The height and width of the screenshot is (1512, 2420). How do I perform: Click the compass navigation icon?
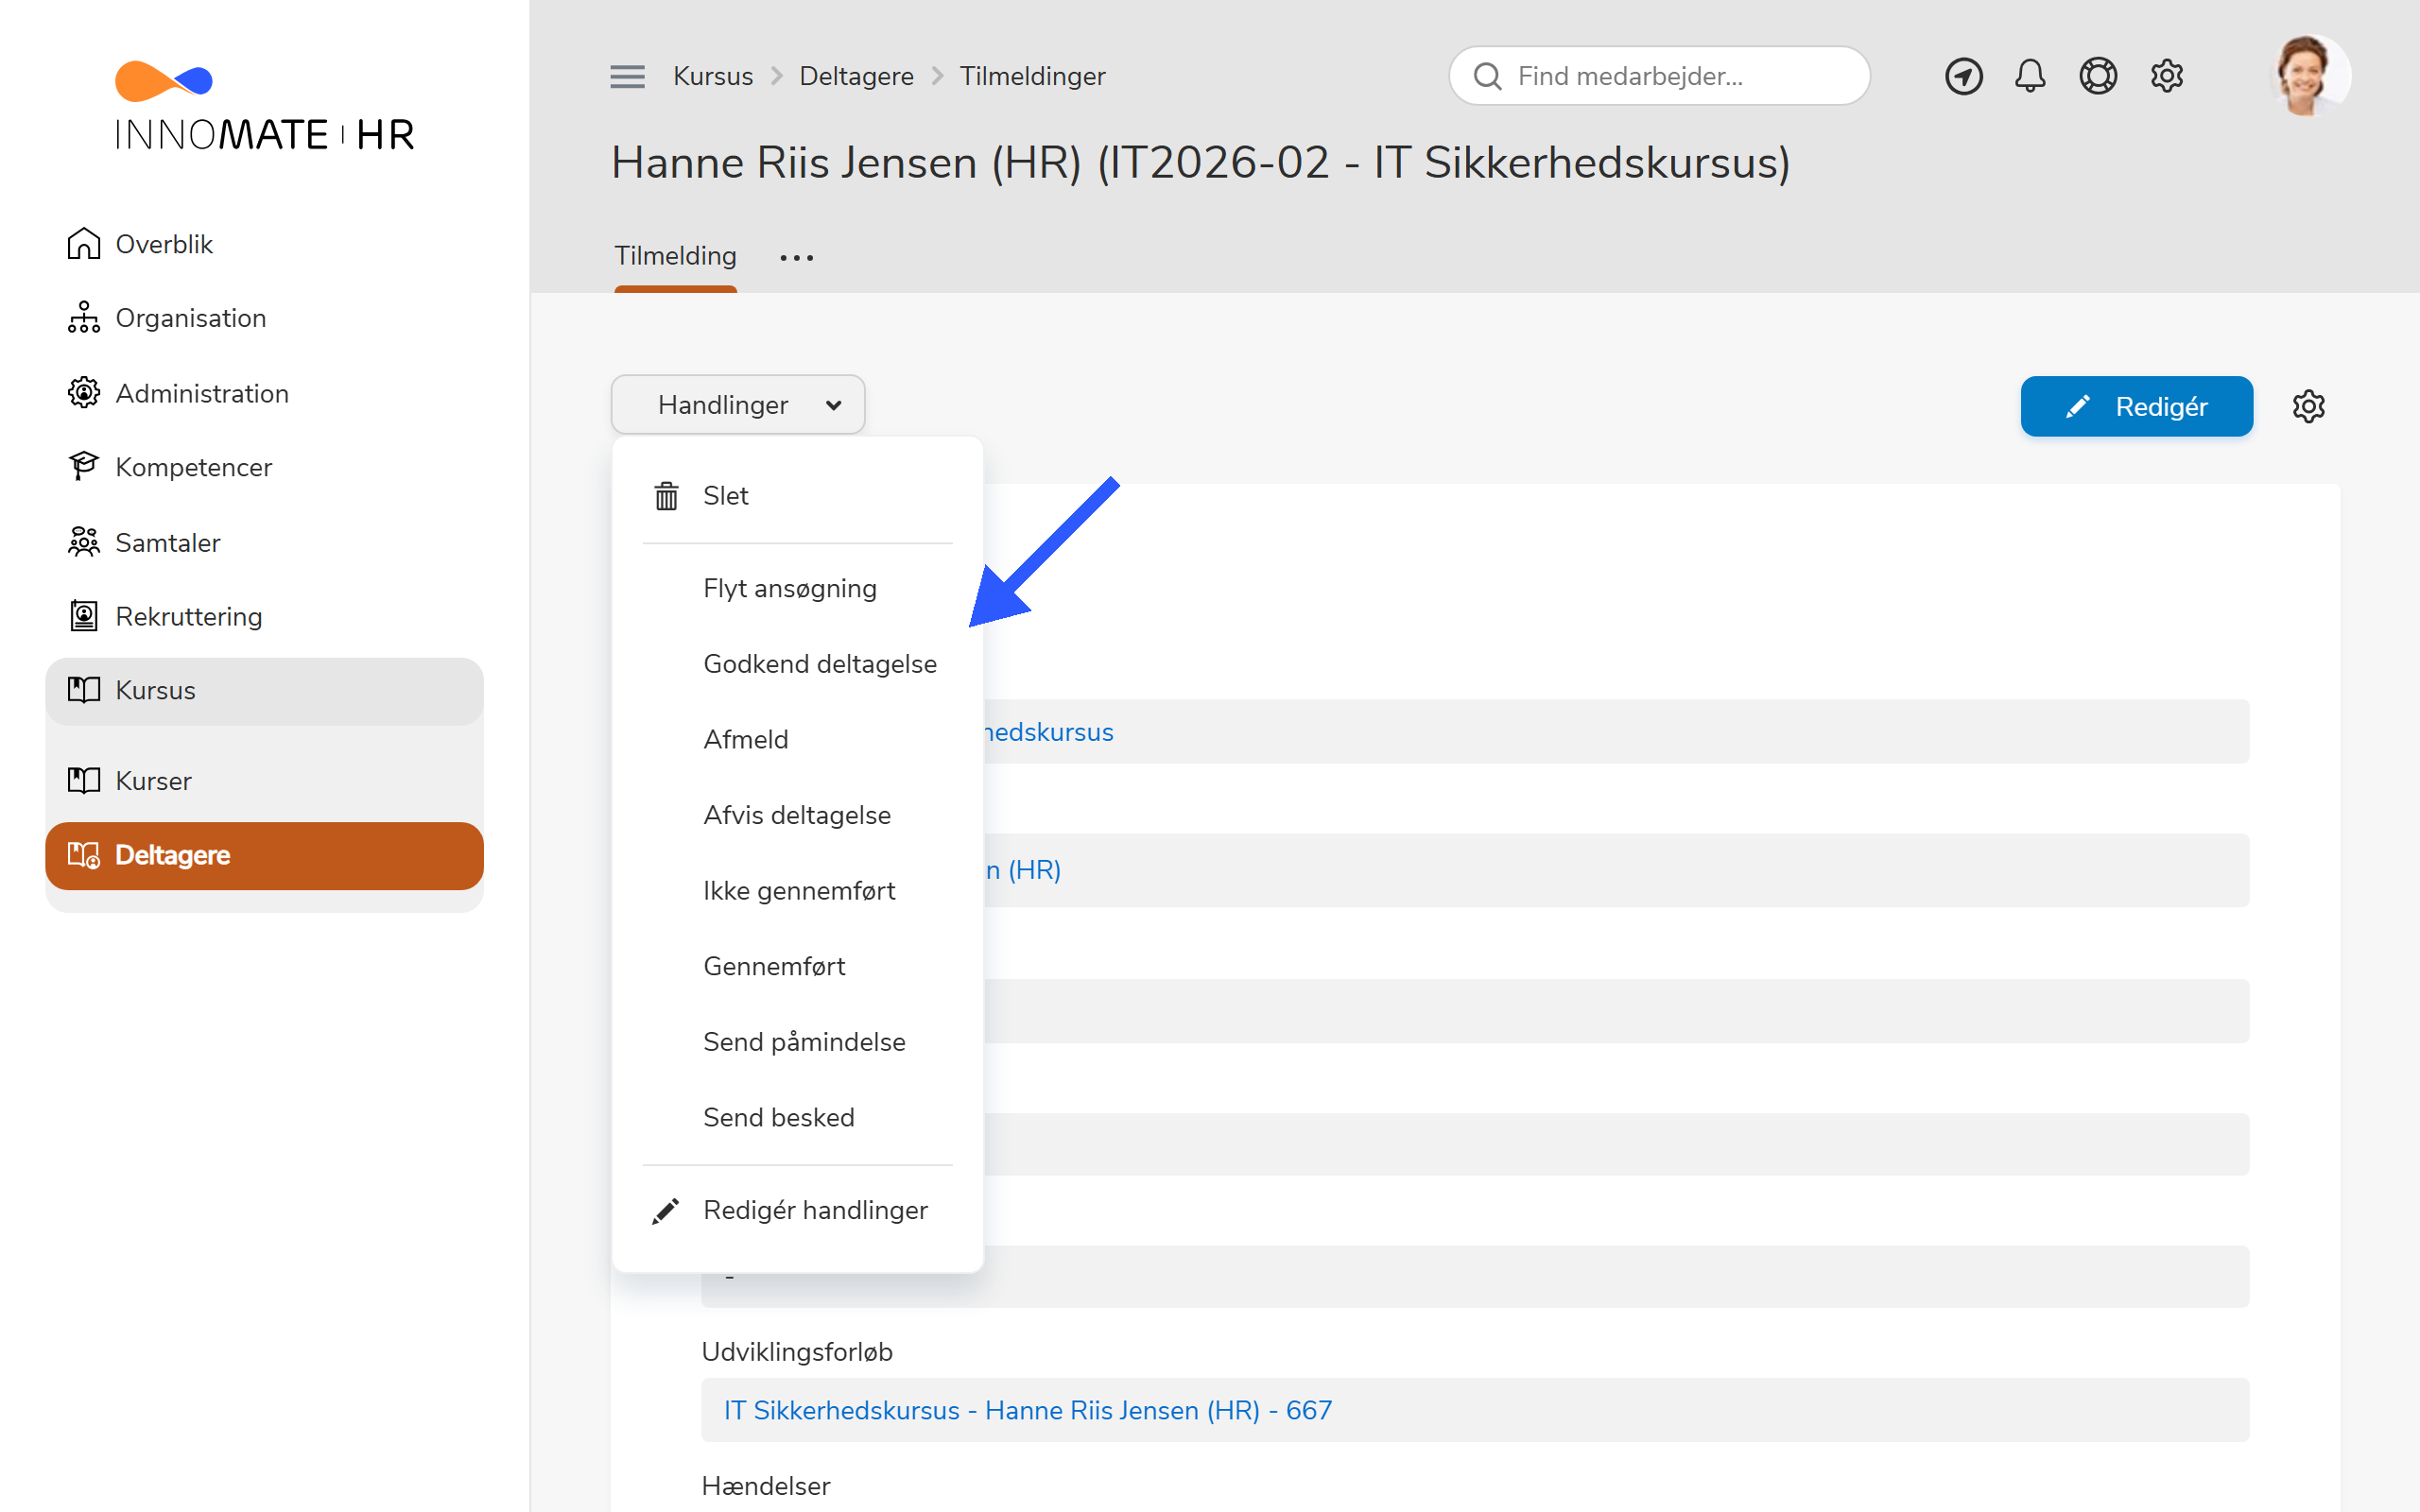click(1963, 76)
